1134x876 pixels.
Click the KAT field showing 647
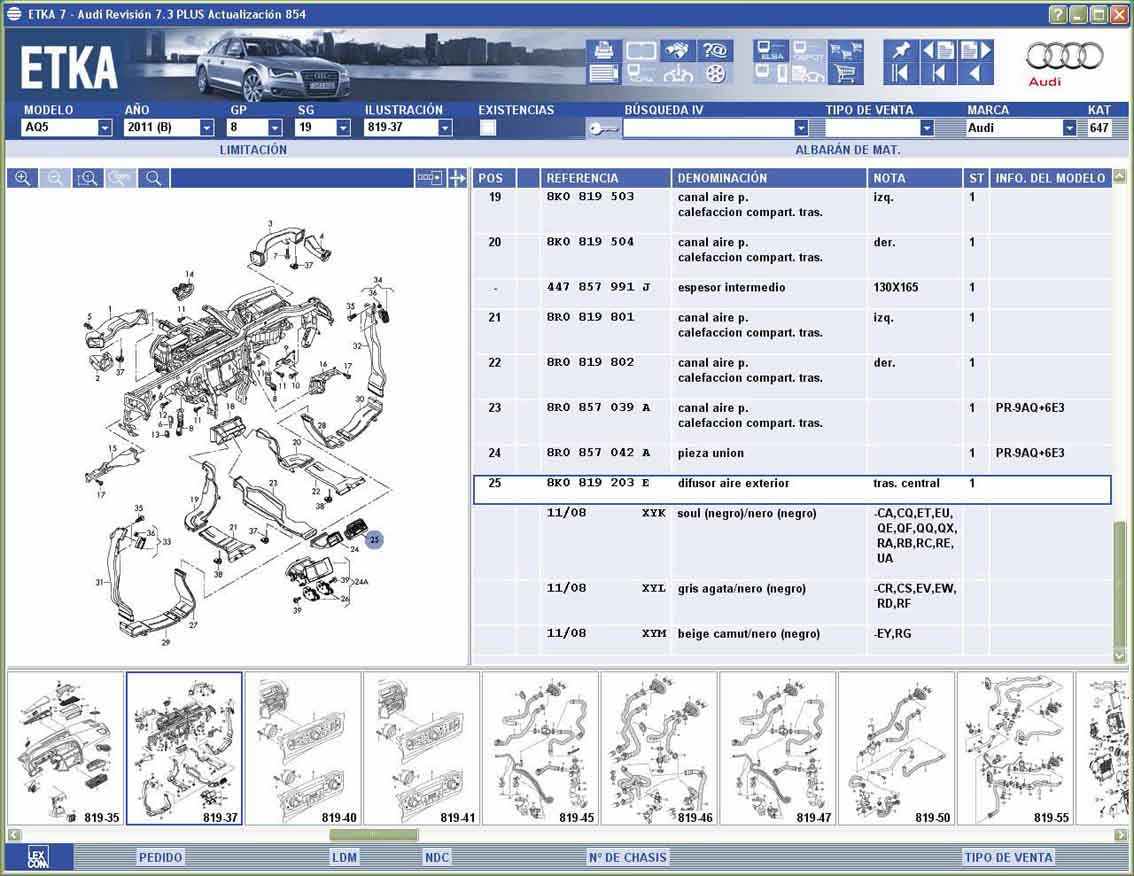[1099, 128]
